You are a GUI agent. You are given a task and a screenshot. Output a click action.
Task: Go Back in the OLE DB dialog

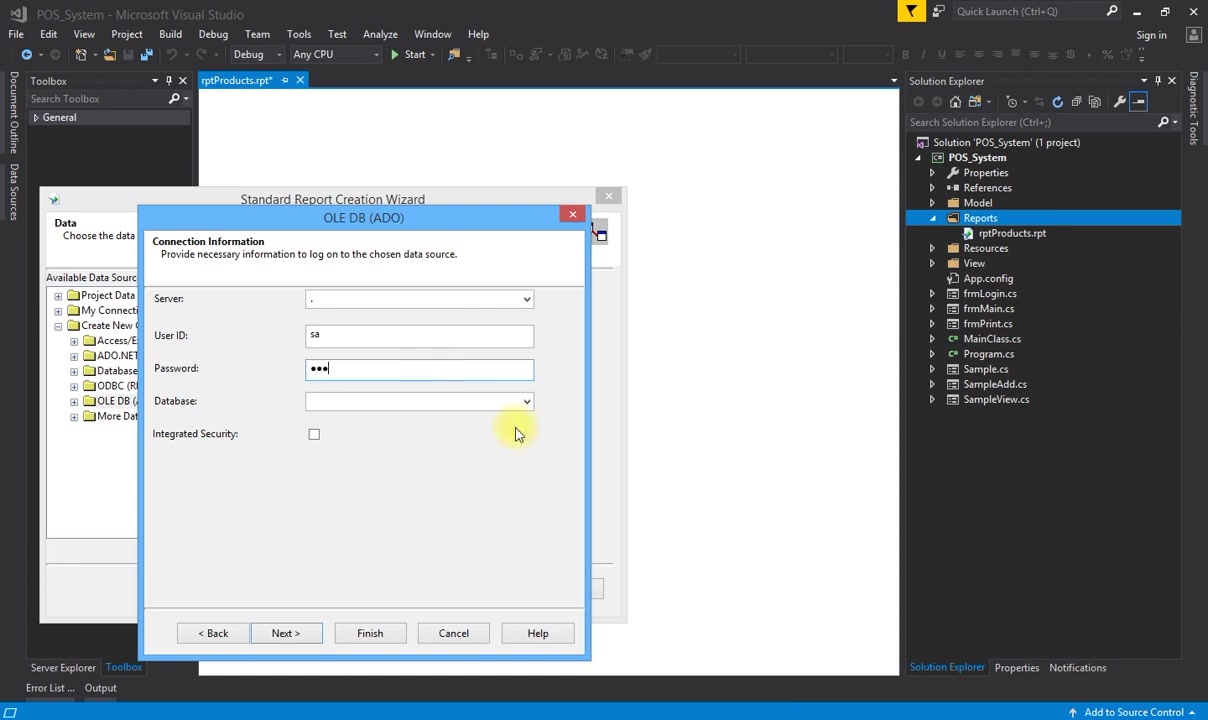[213, 633]
